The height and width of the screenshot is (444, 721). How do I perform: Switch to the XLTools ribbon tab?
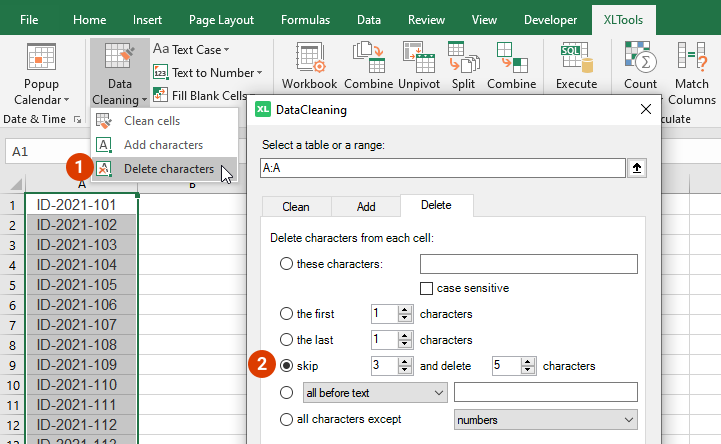pyautogui.click(x=624, y=20)
